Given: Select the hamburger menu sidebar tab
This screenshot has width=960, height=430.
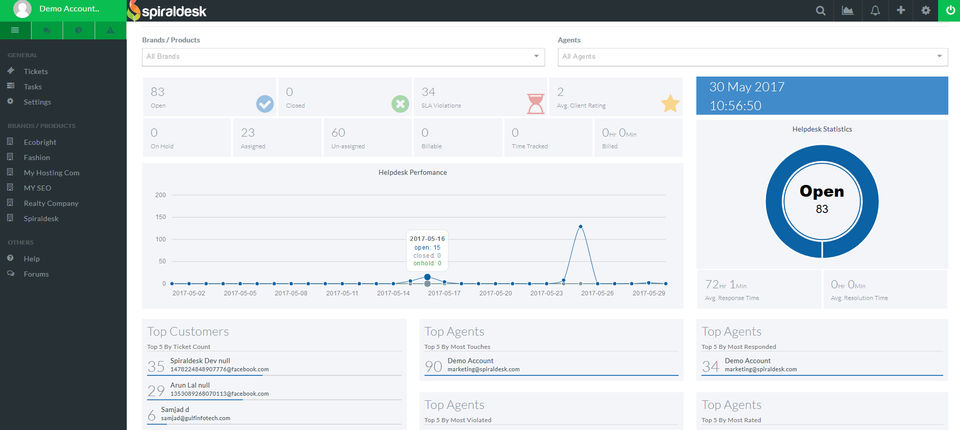Looking at the screenshot, I should (15, 31).
